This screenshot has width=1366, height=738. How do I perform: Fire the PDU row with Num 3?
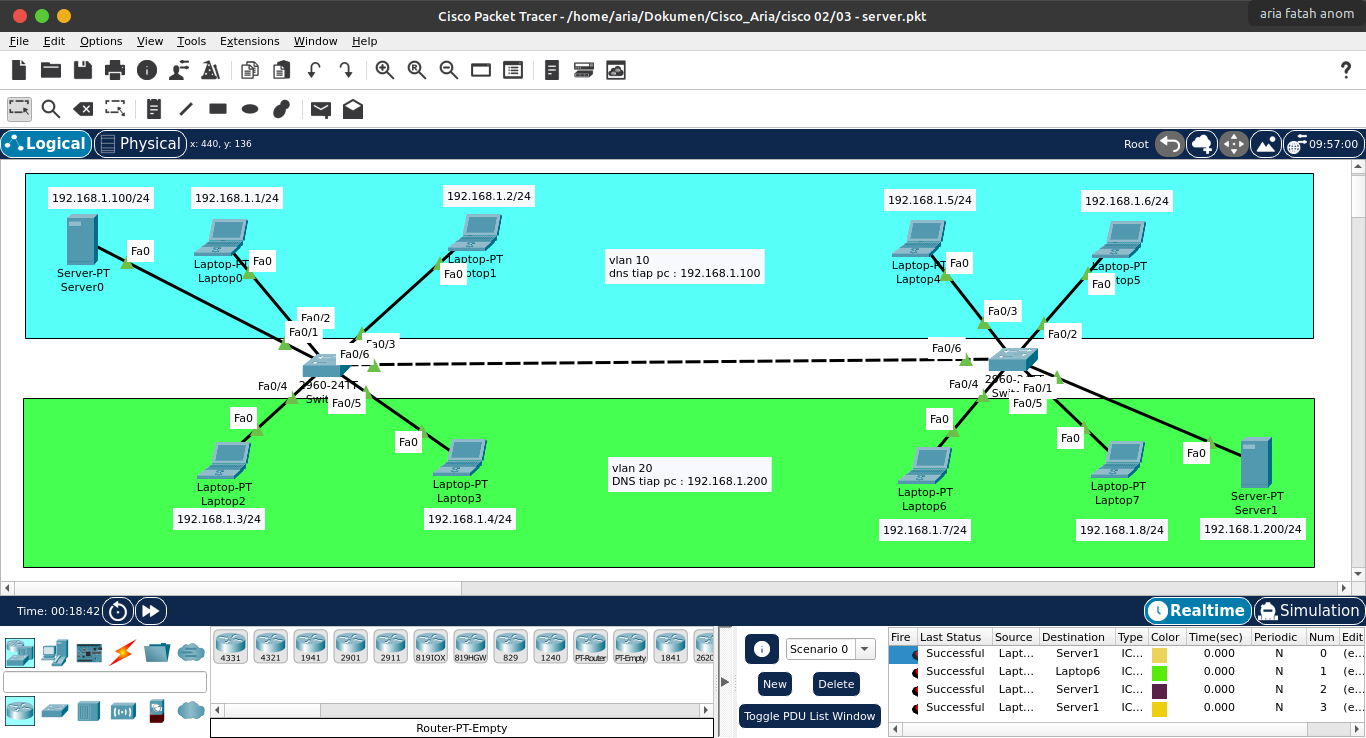[914, 708]
